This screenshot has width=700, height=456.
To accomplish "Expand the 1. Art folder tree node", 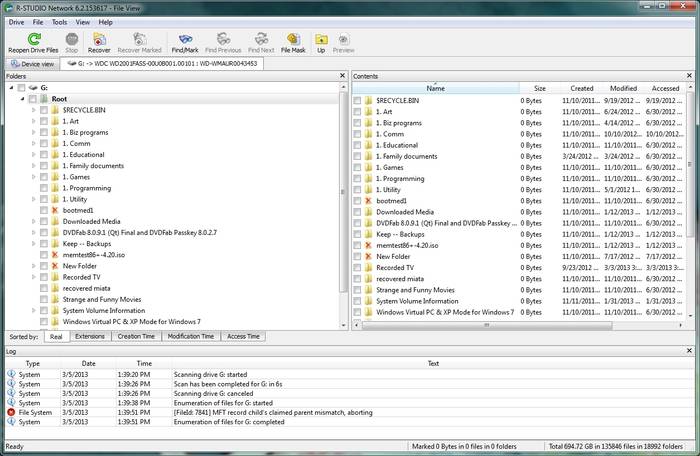I will tap(33, 122).
